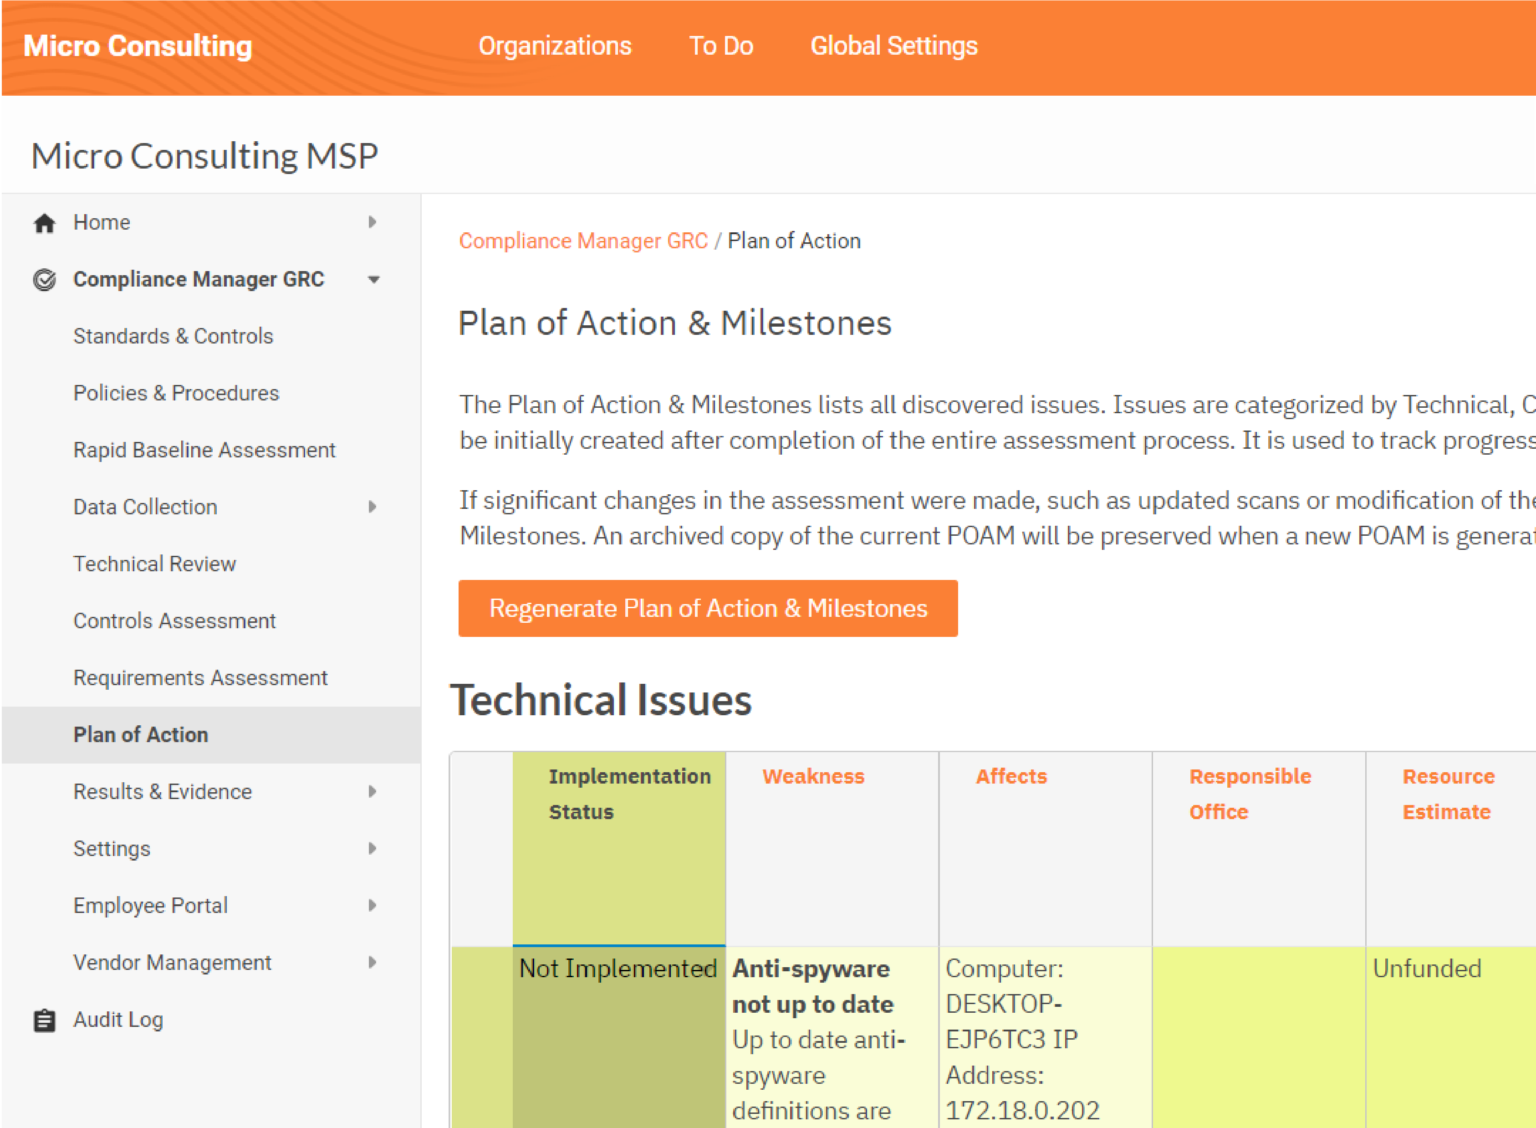Open the Technical Review page
Image resolution: width=1536 pixels, height=1128 pixels.
[154, 563]
